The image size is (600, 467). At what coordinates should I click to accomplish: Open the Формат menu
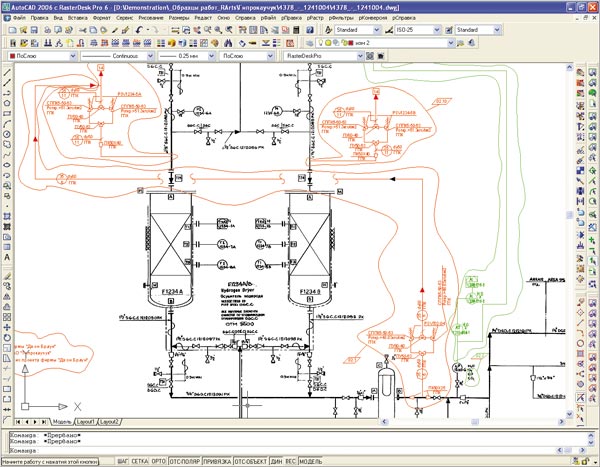pyautogui.click(x=102, y=18)
